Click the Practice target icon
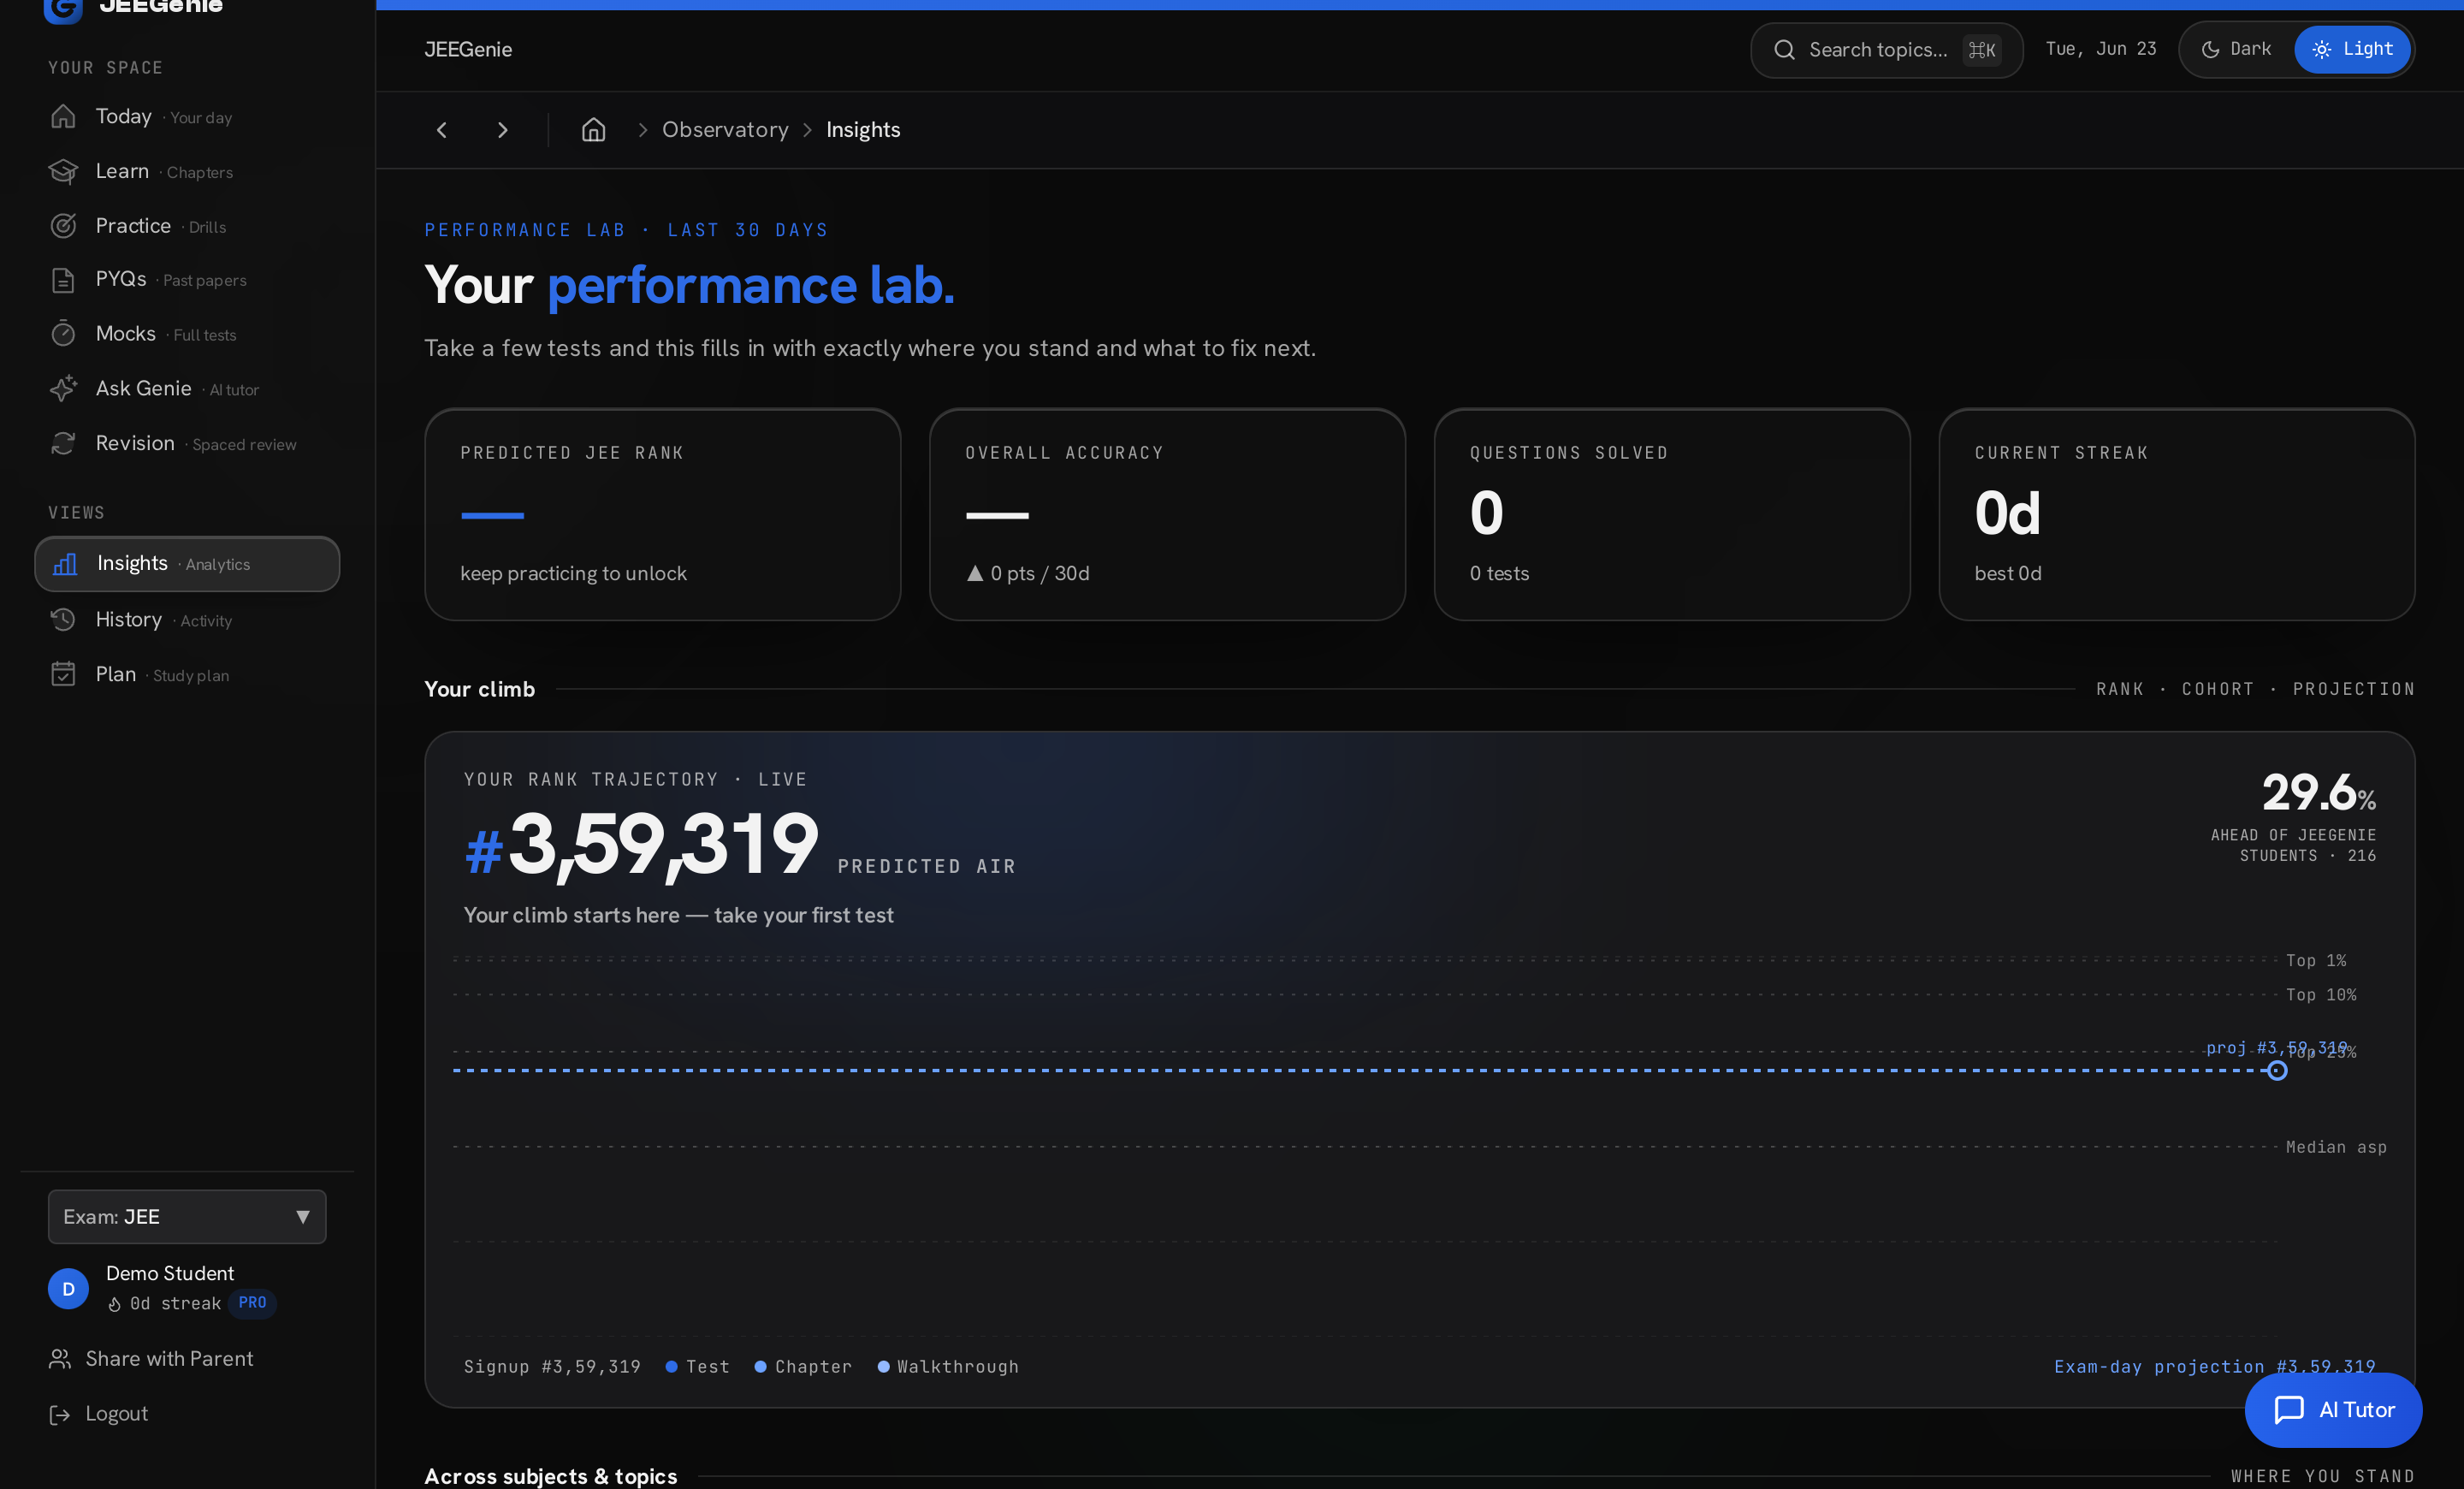This screenshot has height=1489, width=2464. point(63,226)
